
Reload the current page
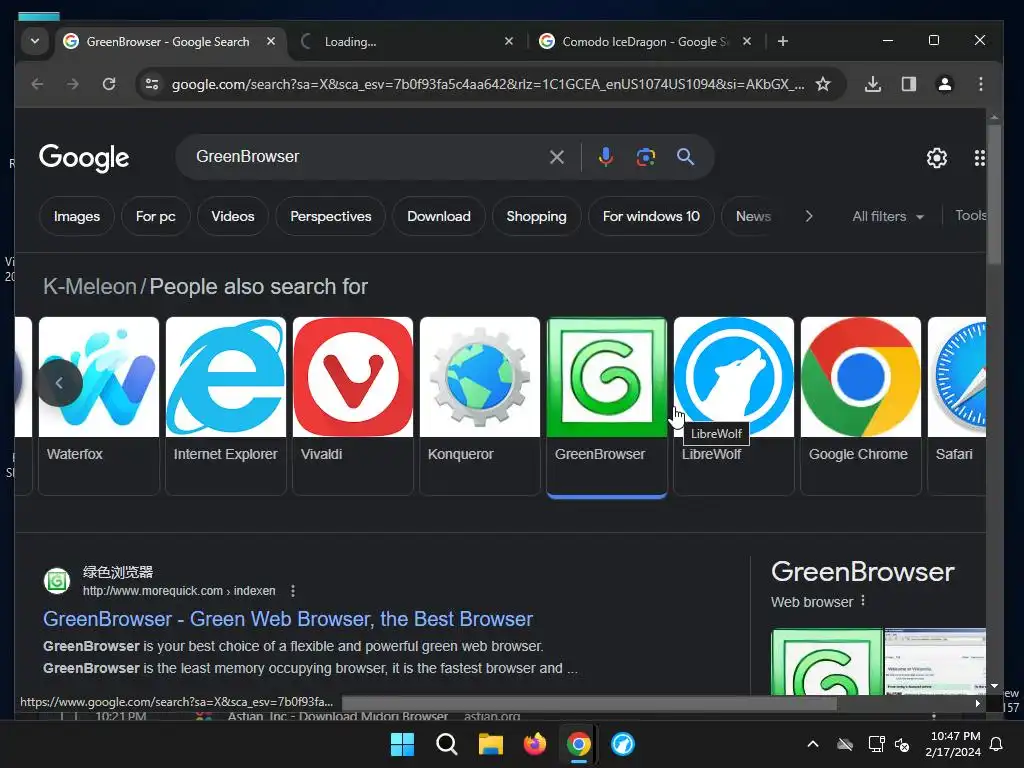(109, 84)
